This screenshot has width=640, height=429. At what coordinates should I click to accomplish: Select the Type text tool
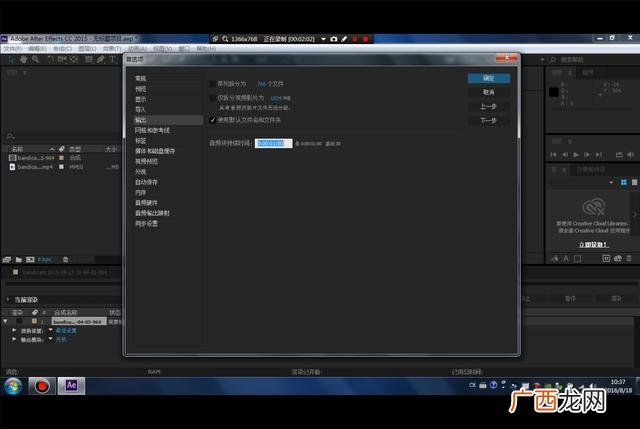[112, 60]
